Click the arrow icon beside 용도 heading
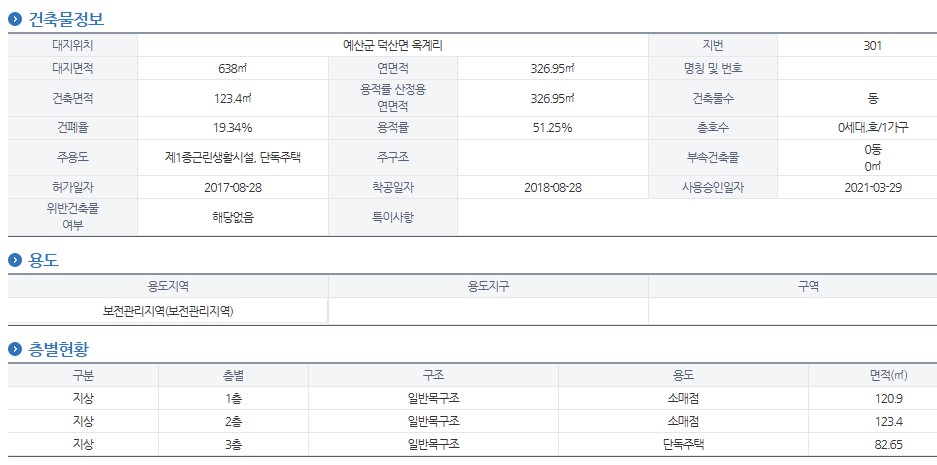The height and width of the screenshot is (465, 937). [16, 261]
